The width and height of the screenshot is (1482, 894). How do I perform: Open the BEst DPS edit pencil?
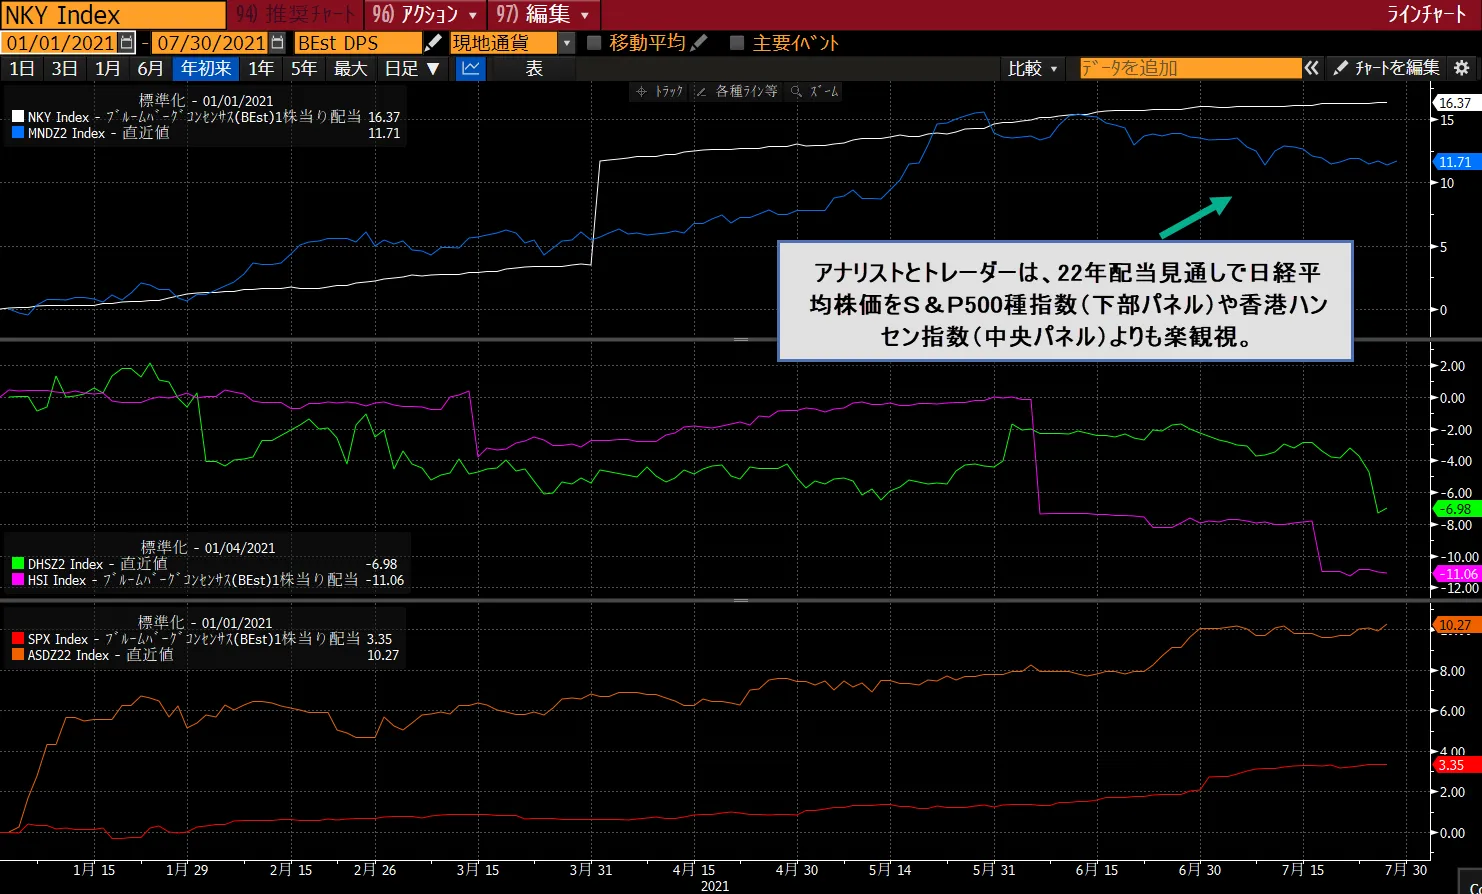pyautogui.click(x=435, y=42)
